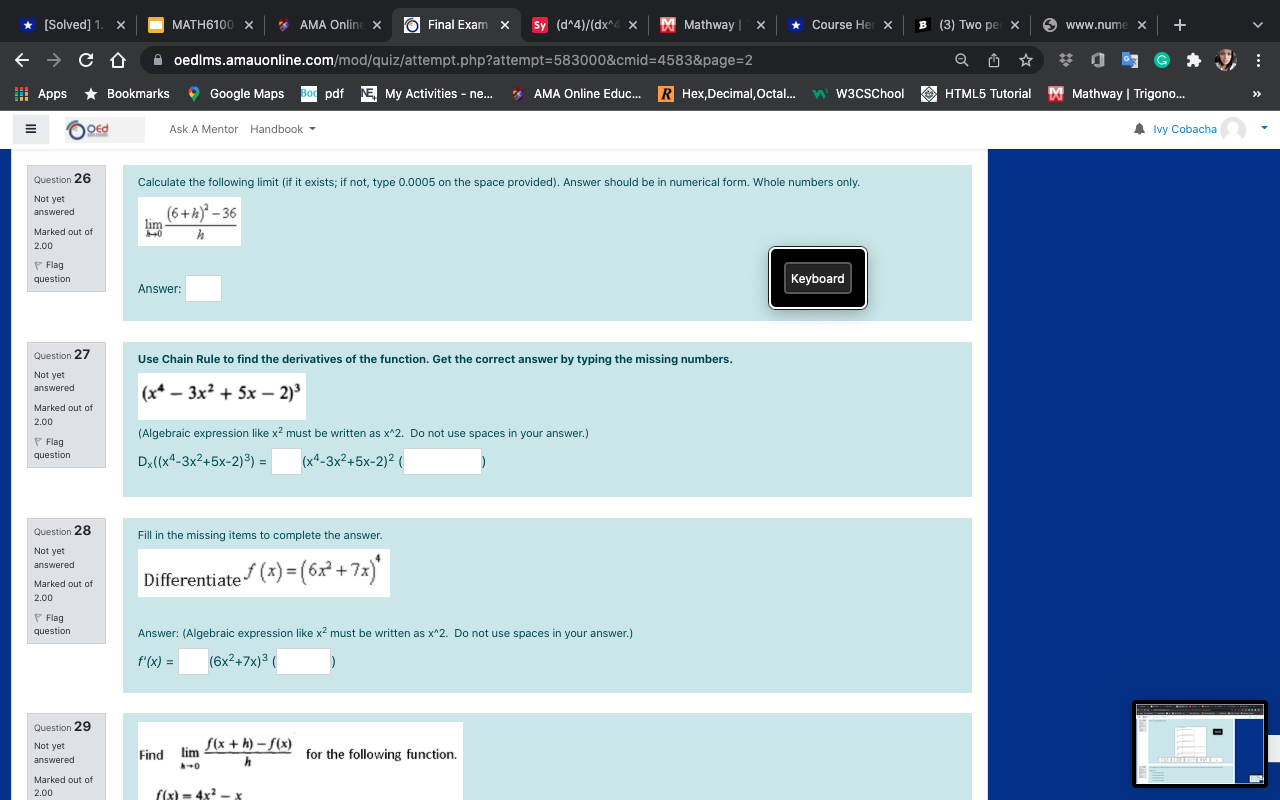The height and width of the screenshot is (800, 1280).
Task: Bookmark the page with the star icon
Action: coord(1026,60)
